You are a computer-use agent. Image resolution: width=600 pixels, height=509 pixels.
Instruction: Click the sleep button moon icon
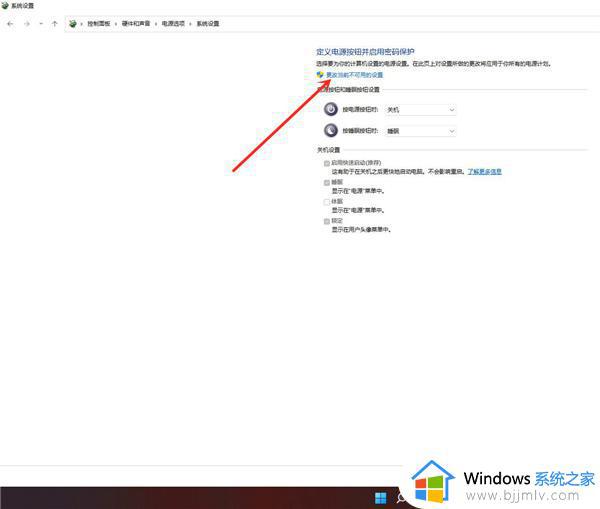(x=331, y=131)
